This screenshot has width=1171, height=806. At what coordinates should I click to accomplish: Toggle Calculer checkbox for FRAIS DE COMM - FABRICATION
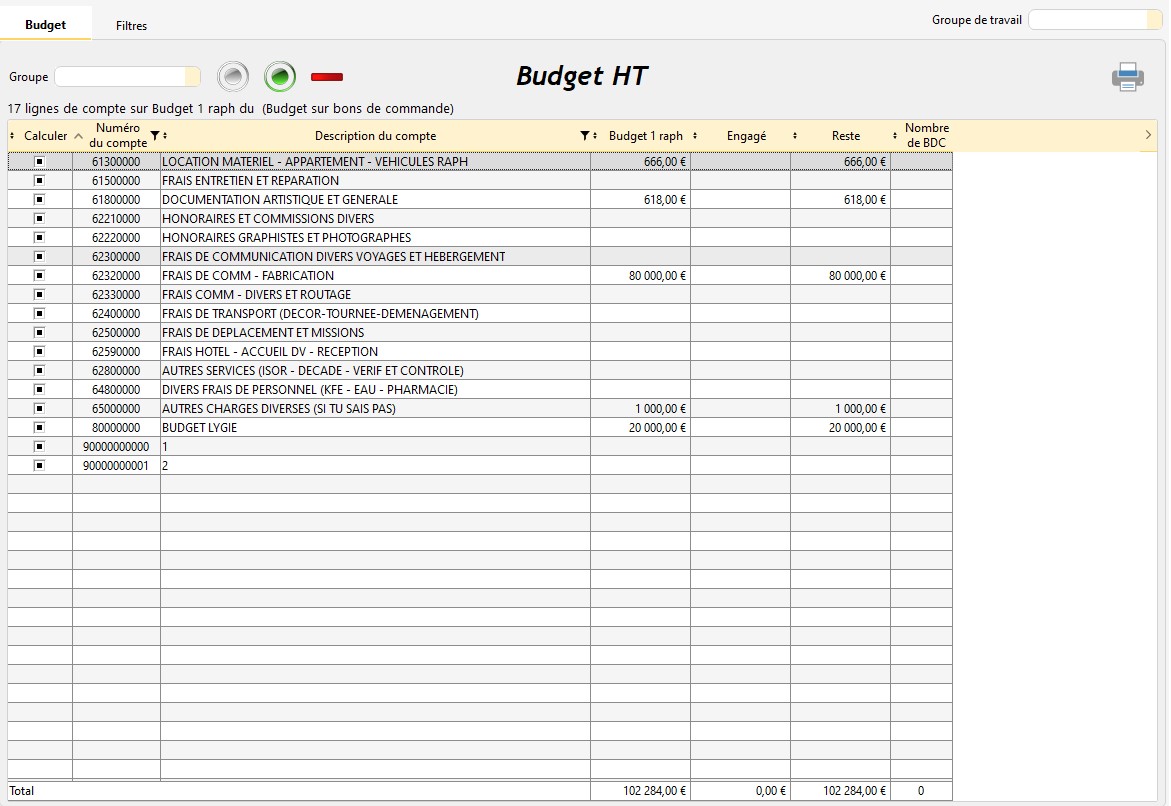coord(40,275)
